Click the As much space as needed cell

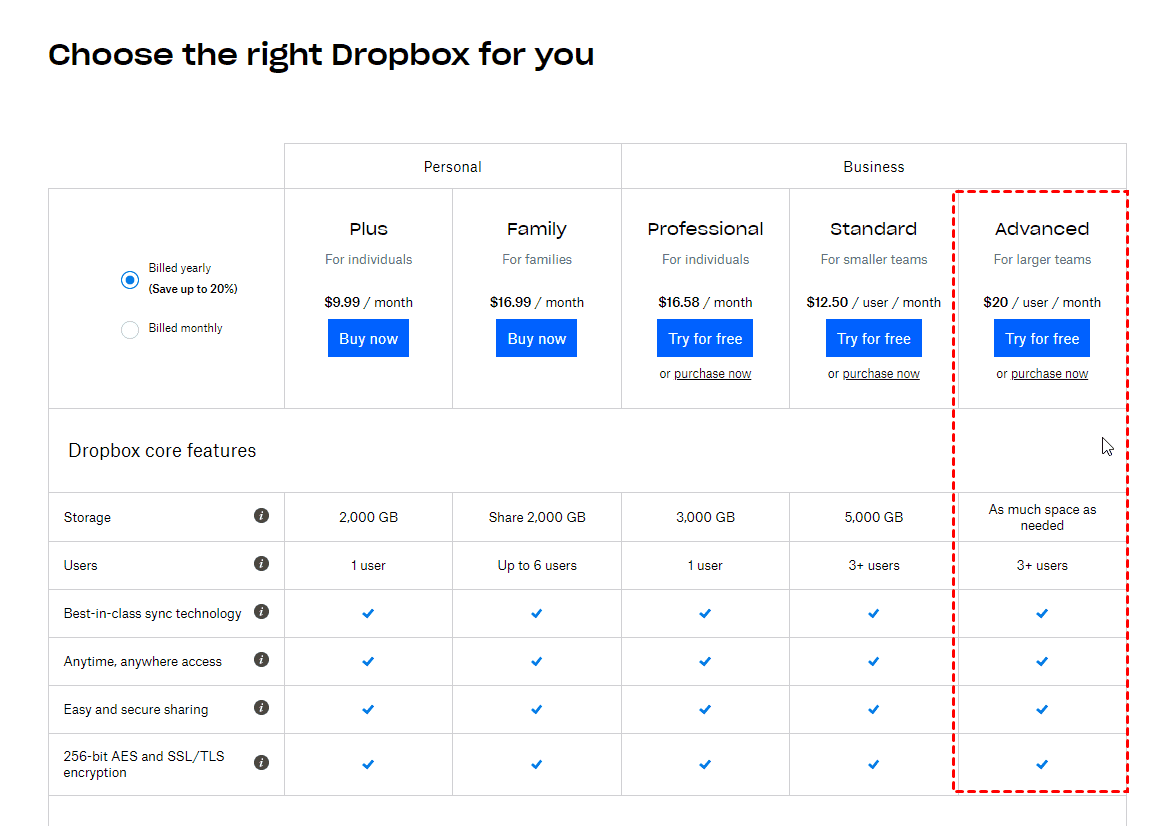pyautogui.click(x=1042, y=517)
